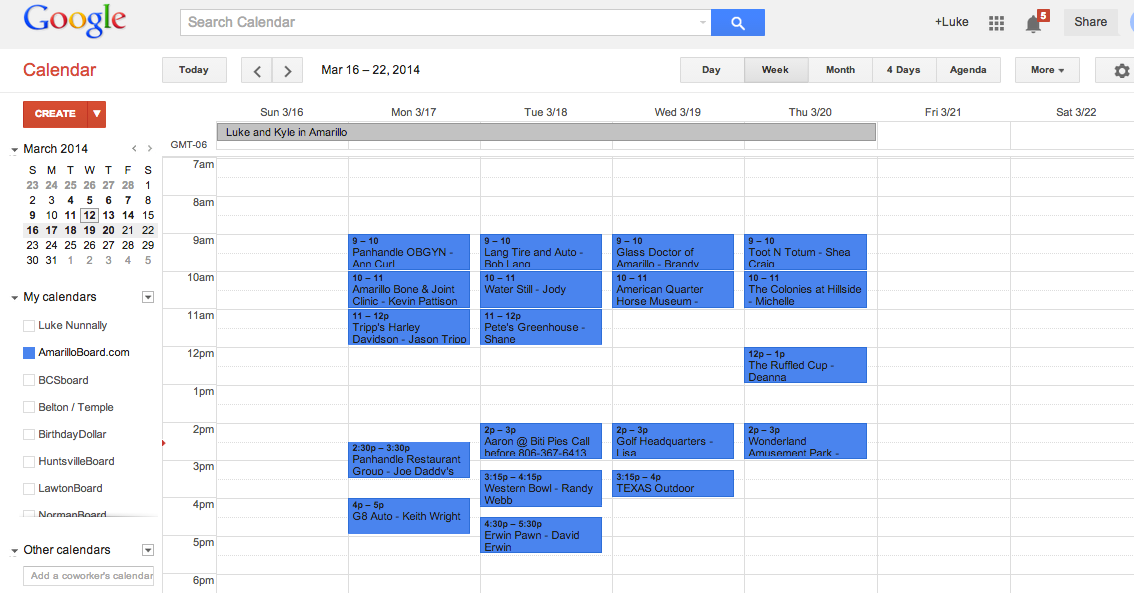Collapse the Other calendars section
Image resolution: width=1134 pixels, height=593 pixels.
(14, 550)
